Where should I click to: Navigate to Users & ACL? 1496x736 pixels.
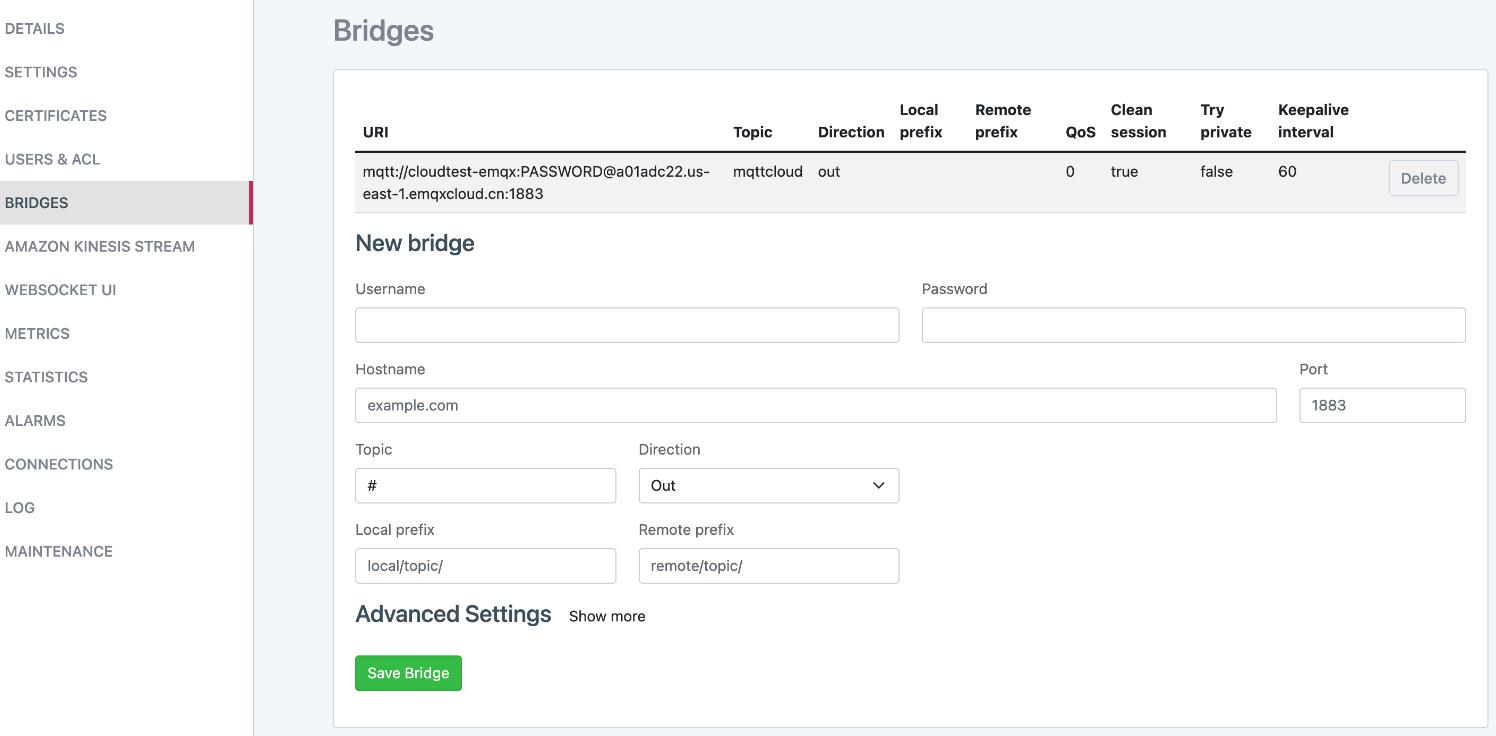52,159
